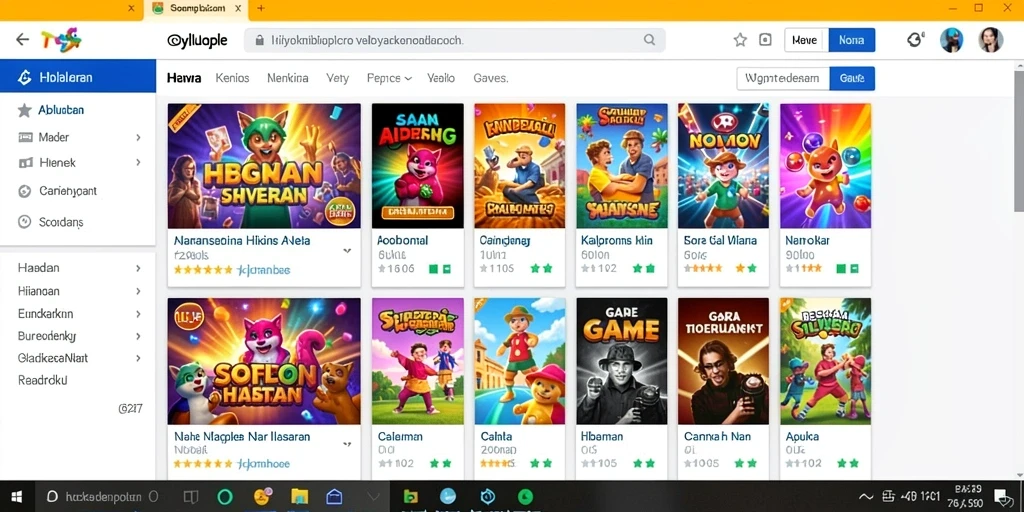Open the Gara Tioeruanist game thumbnail
The image size is (1024, 512).
coord(724,361)
